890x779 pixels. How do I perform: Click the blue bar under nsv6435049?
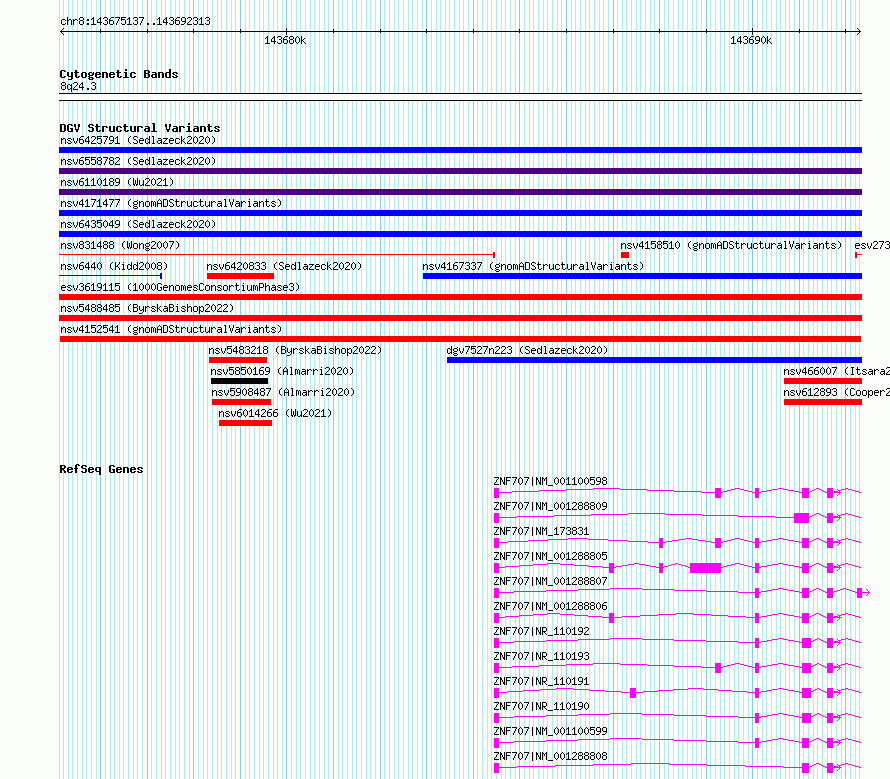point(460,234)
